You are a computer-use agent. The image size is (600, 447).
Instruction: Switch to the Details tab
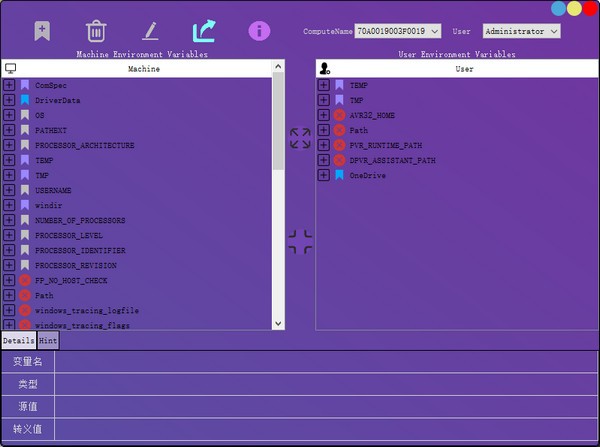pyautogui.click(x=18, y=341)
